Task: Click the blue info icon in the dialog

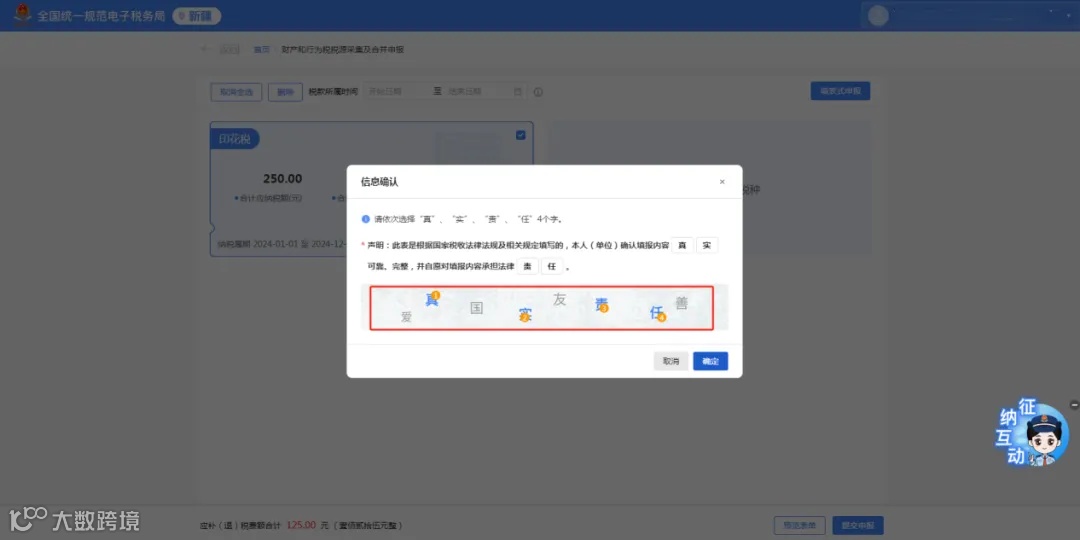Action: pos(366,219)
